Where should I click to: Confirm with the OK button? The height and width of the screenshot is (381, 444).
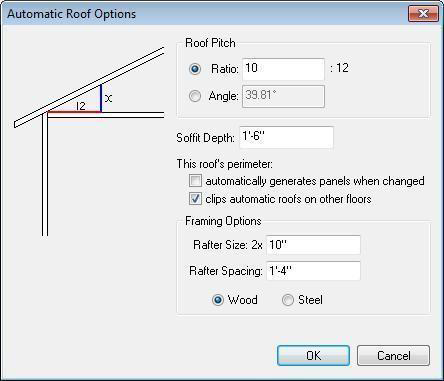pos(314,356)
